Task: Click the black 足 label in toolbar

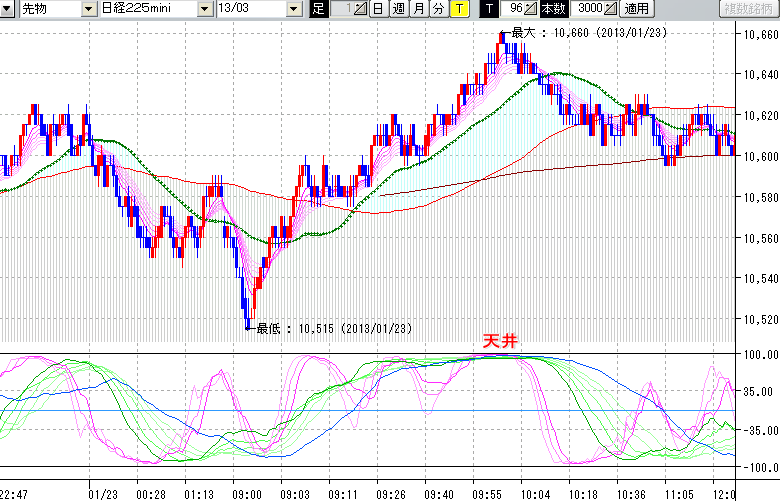Action: click(x=318, y=9)
